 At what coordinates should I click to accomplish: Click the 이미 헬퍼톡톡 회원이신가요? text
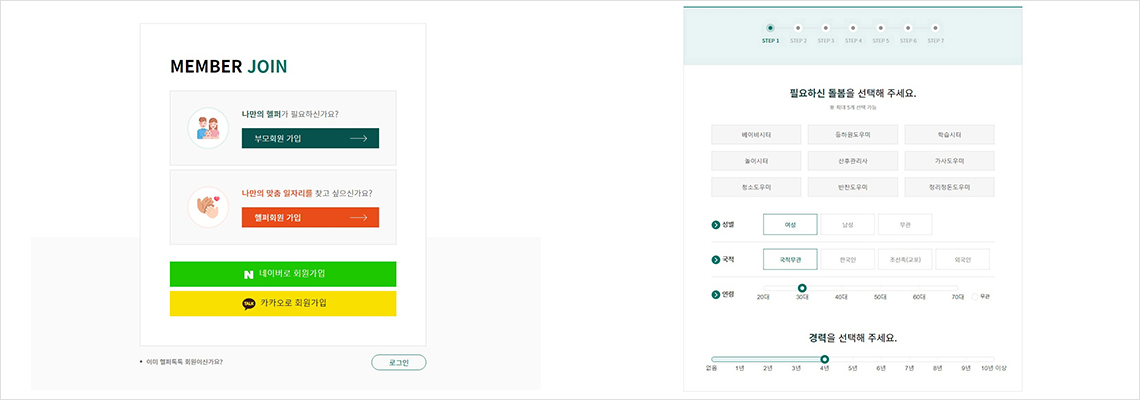click(185, 361)
